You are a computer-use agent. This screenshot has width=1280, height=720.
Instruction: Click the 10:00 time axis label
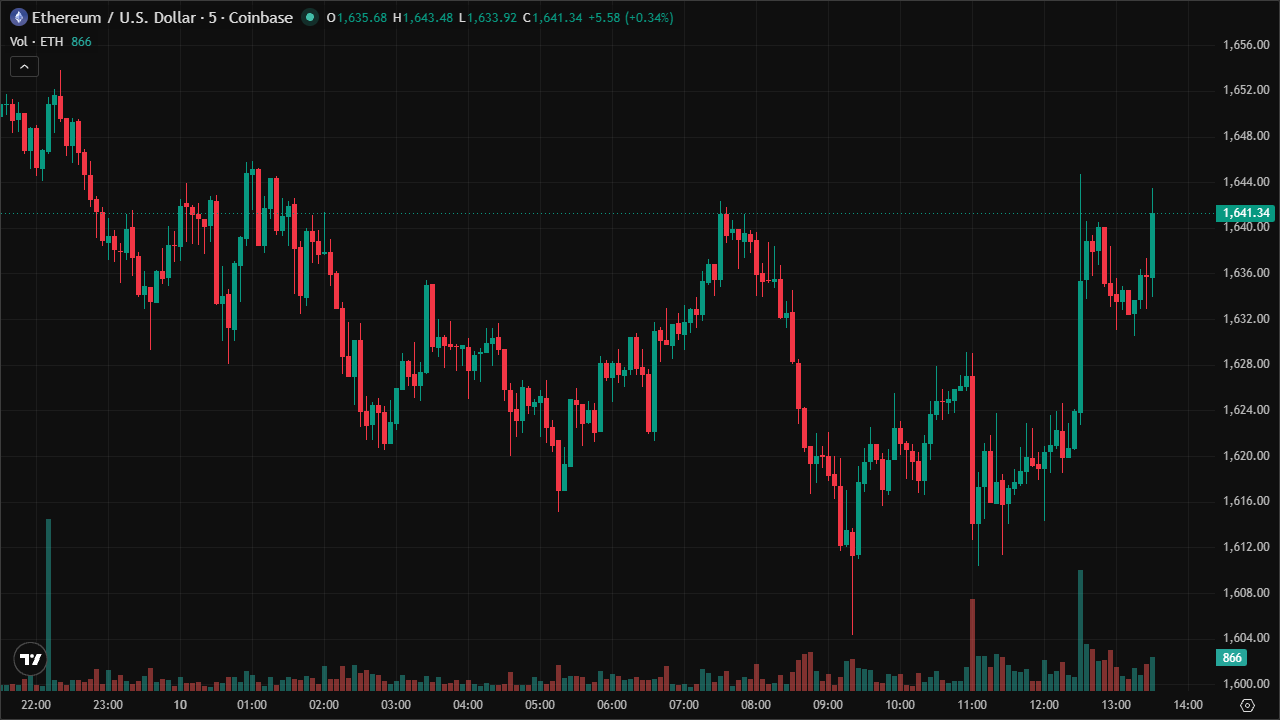900,705
